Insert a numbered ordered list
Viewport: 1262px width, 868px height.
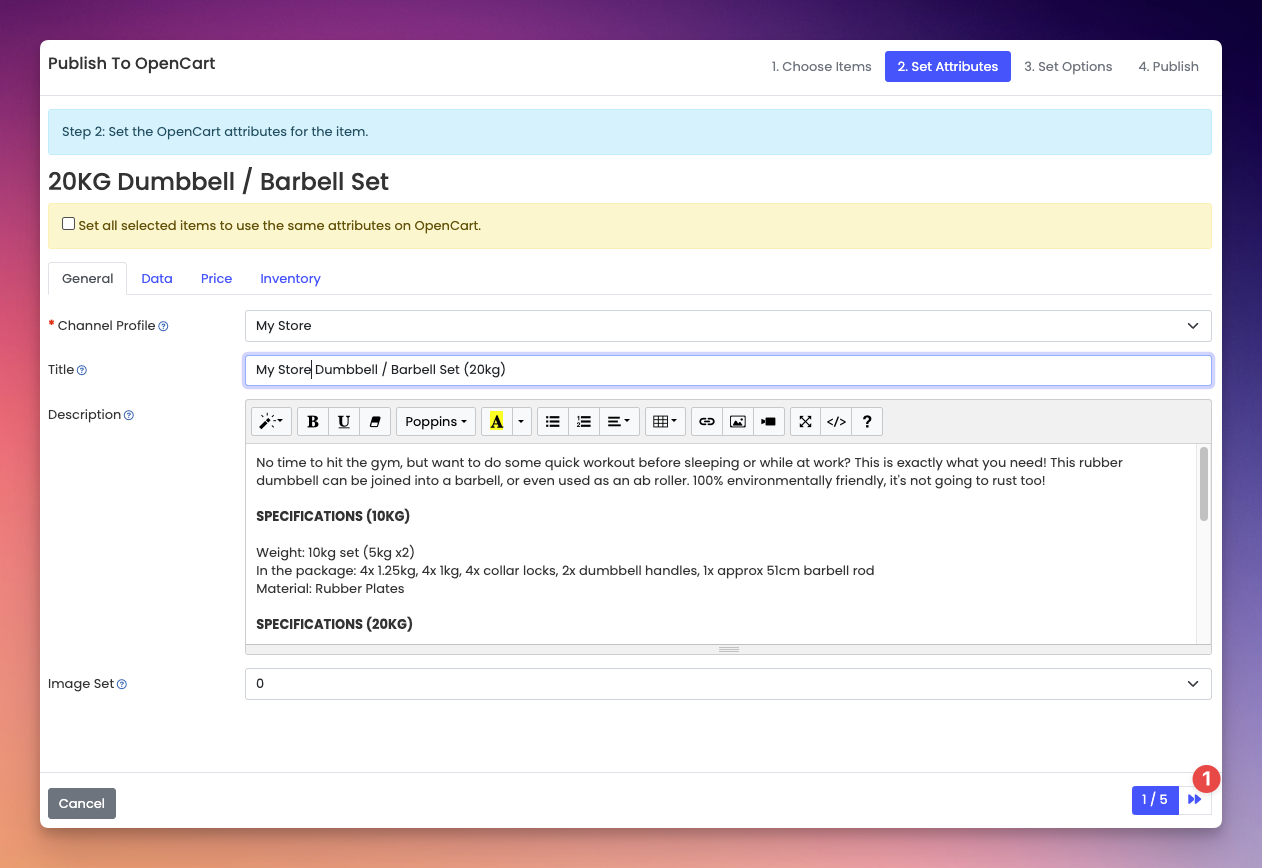(x=584, y=422)
